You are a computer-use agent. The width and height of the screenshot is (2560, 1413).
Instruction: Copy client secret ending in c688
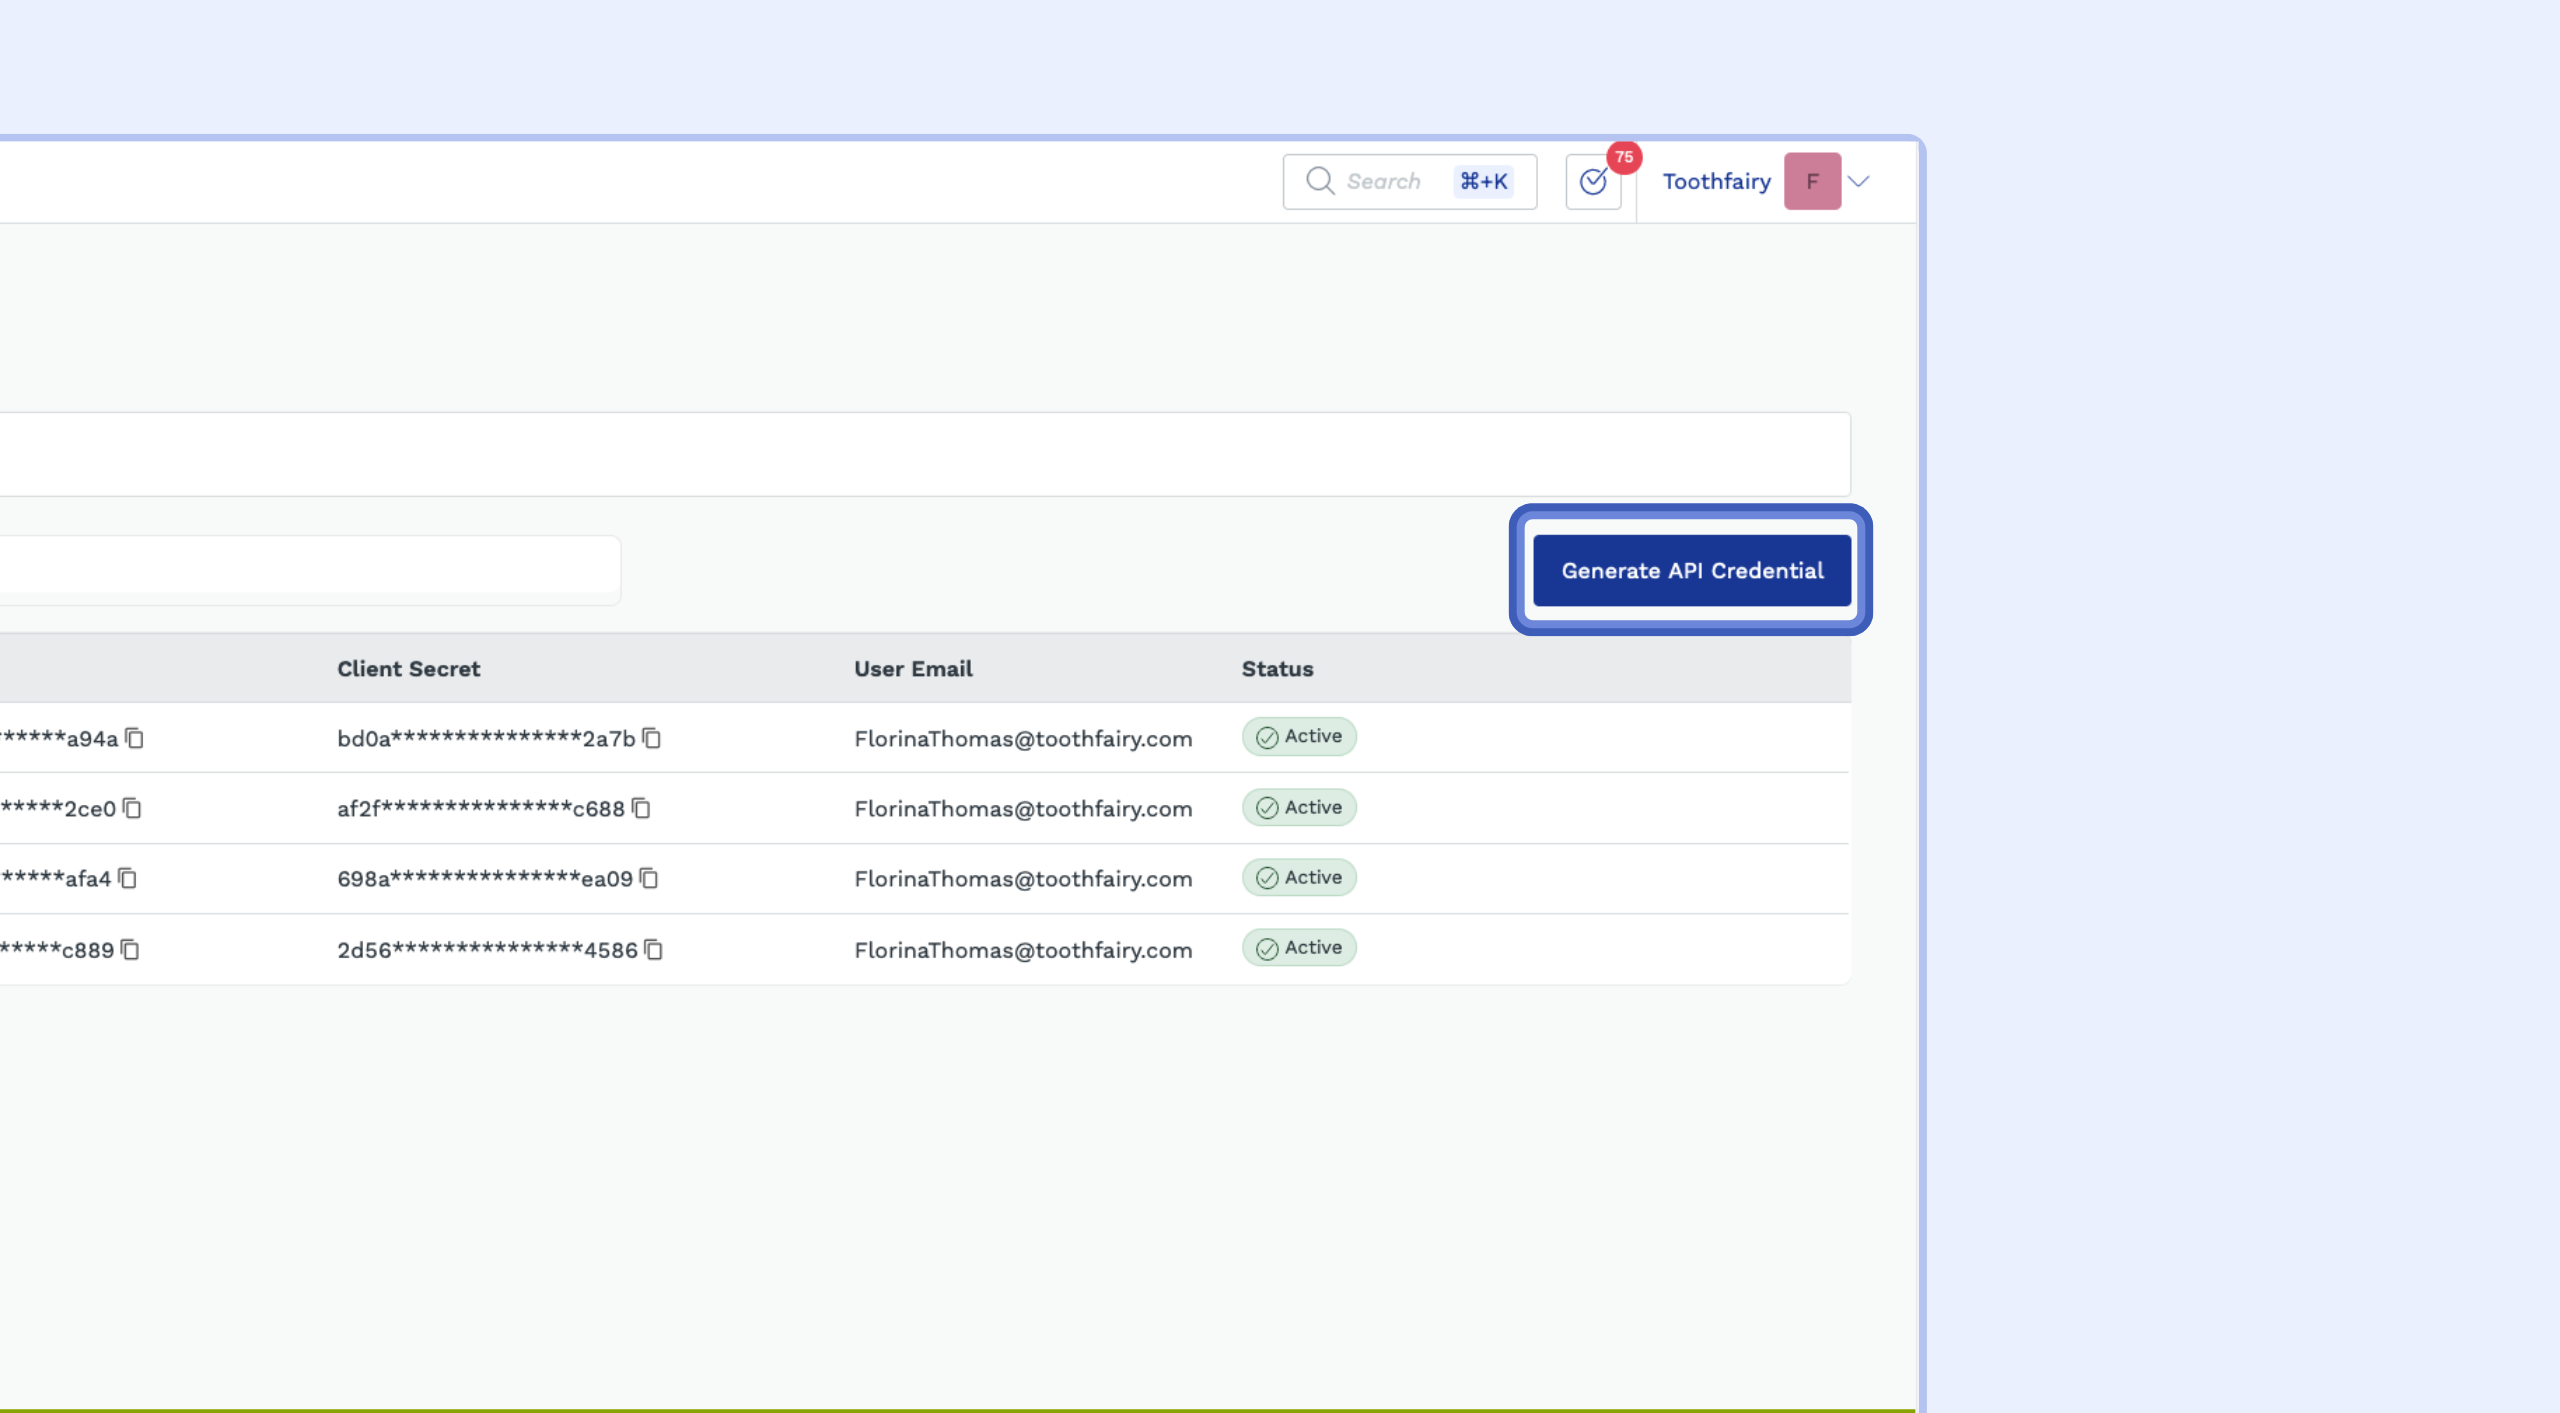point(642,808)
